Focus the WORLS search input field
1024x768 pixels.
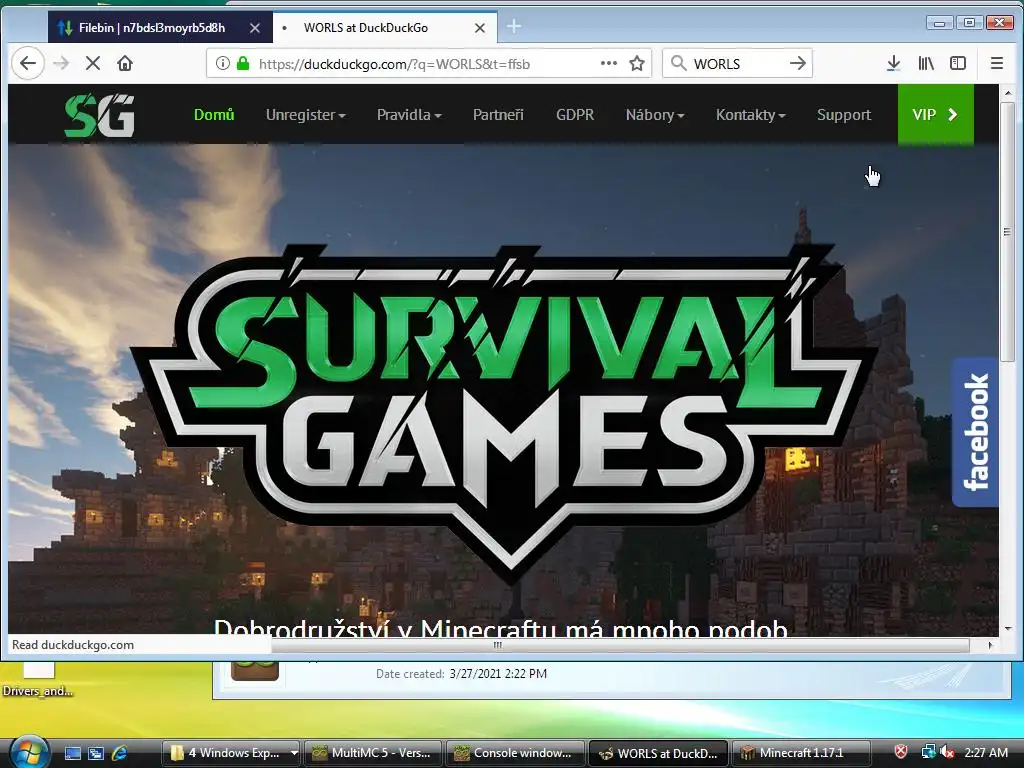(738, 63)
